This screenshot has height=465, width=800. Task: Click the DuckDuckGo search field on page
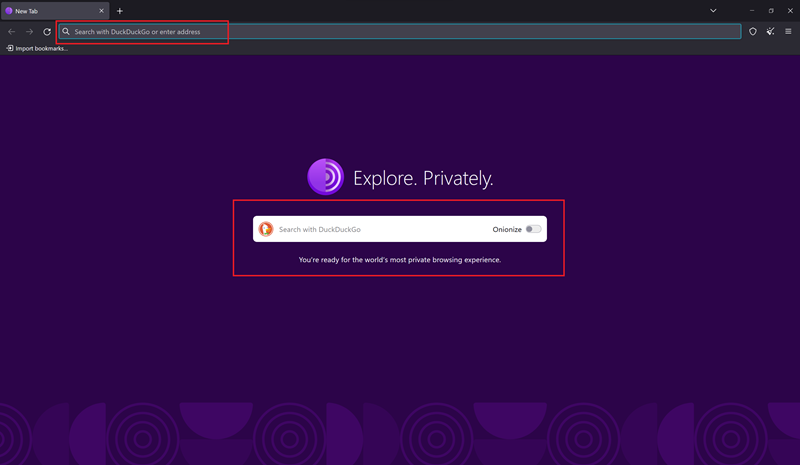(x=380, y=229)
